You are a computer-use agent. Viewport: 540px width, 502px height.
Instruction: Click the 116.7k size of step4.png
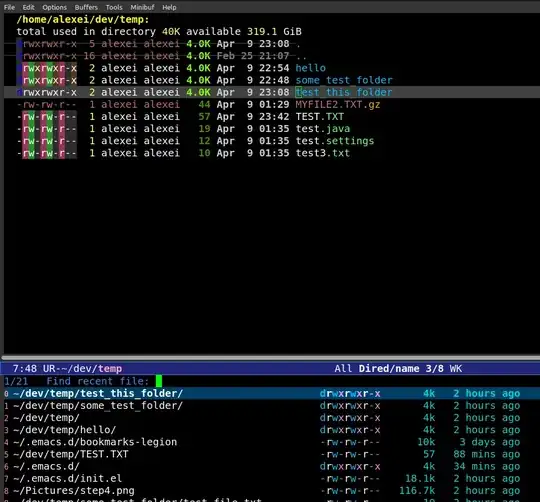pyautogui.click(x=417, y=491)
